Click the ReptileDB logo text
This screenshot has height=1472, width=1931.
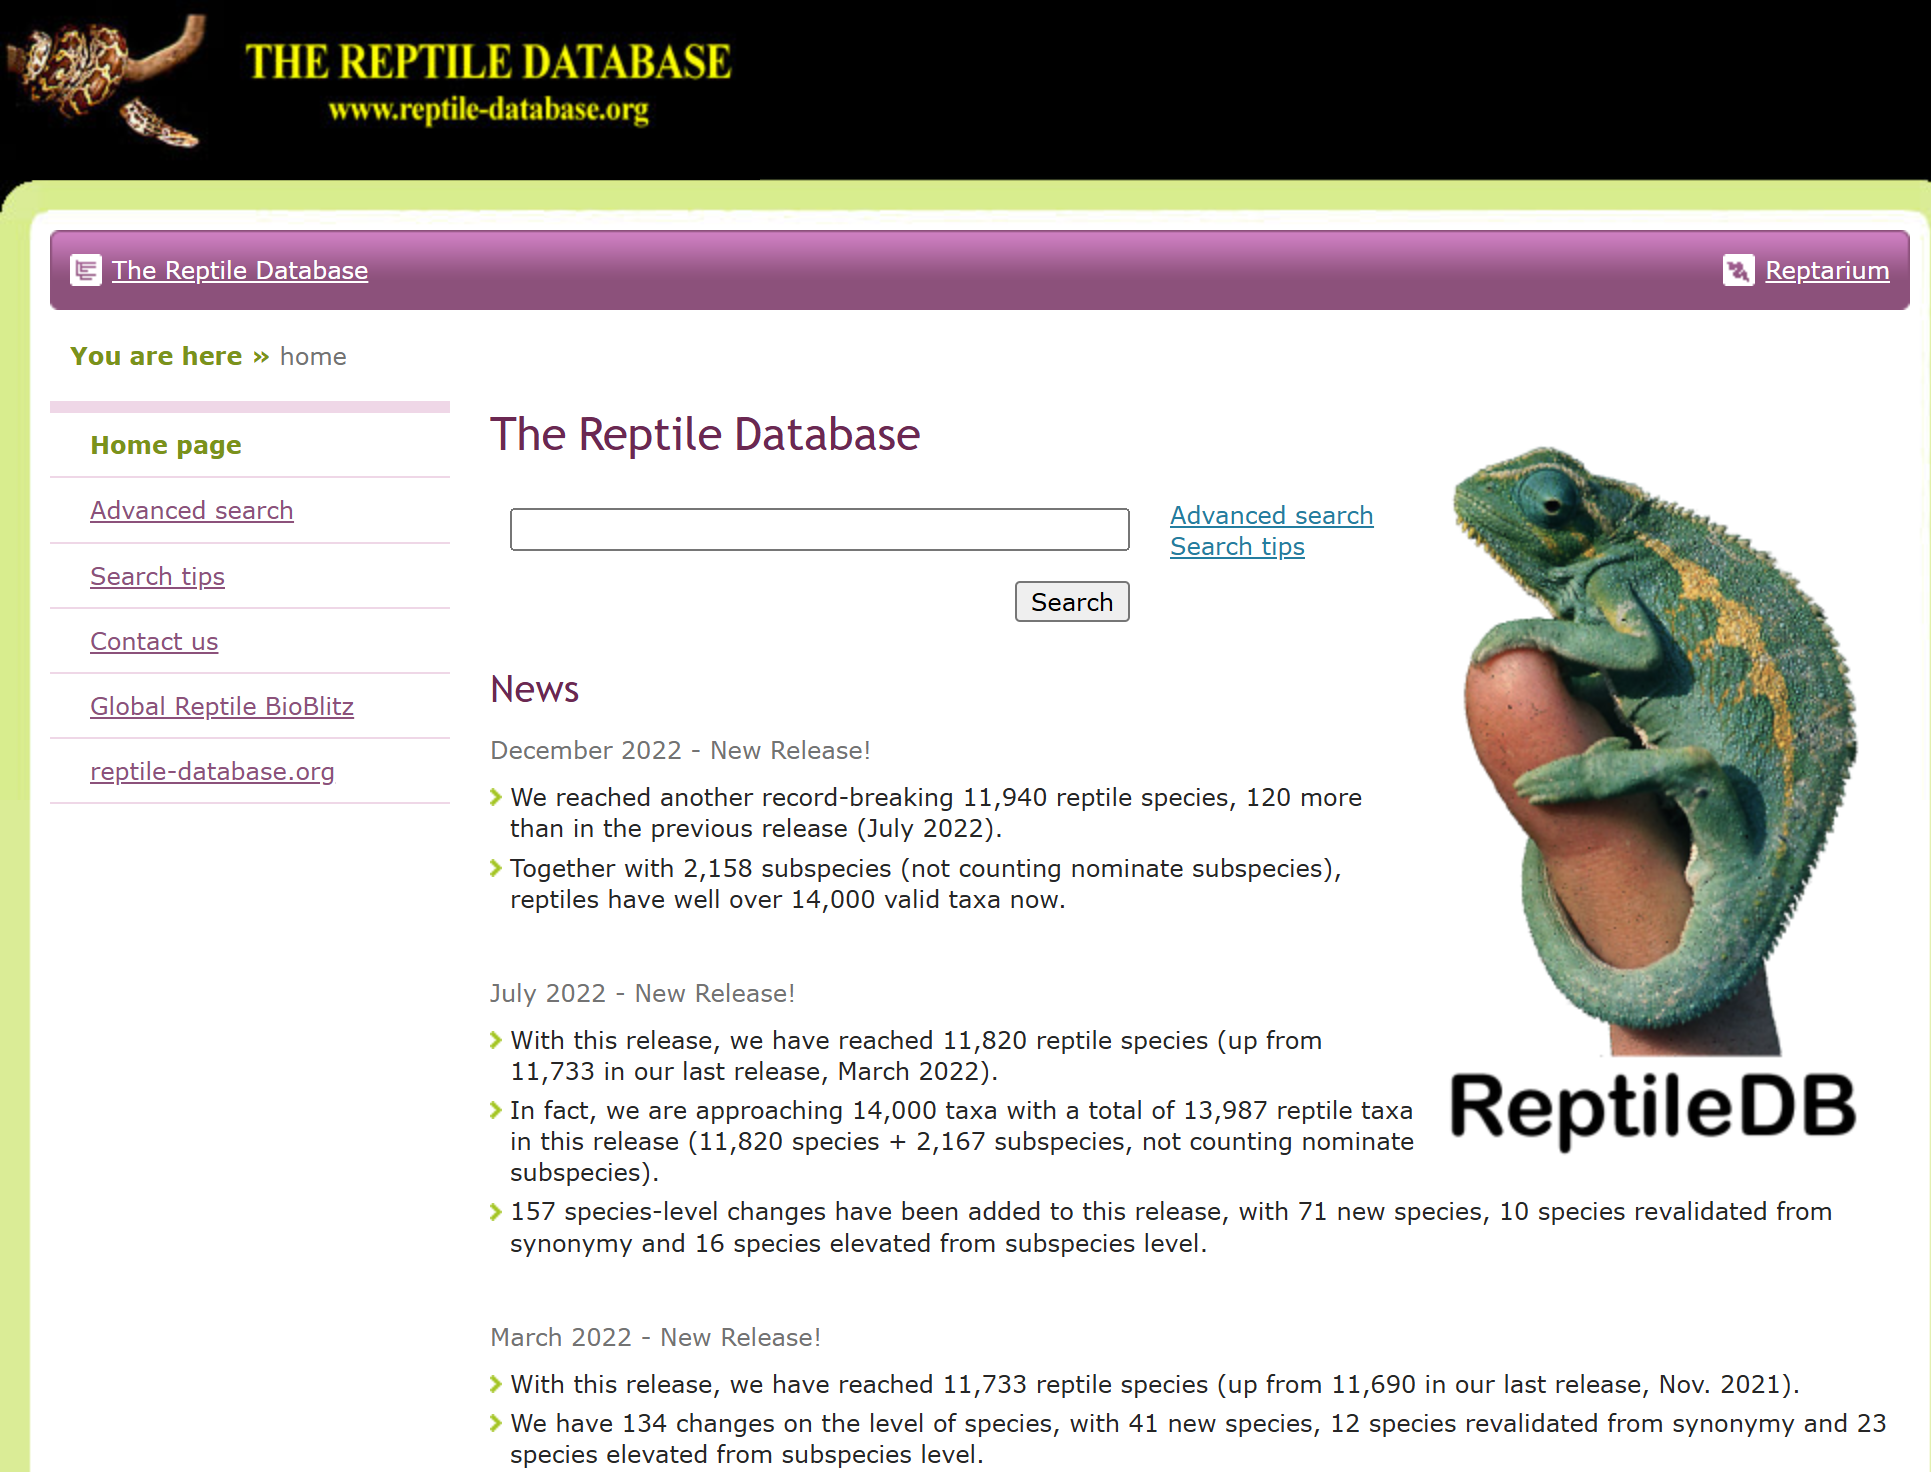pyautogui.click(x=1652, y=1108)
